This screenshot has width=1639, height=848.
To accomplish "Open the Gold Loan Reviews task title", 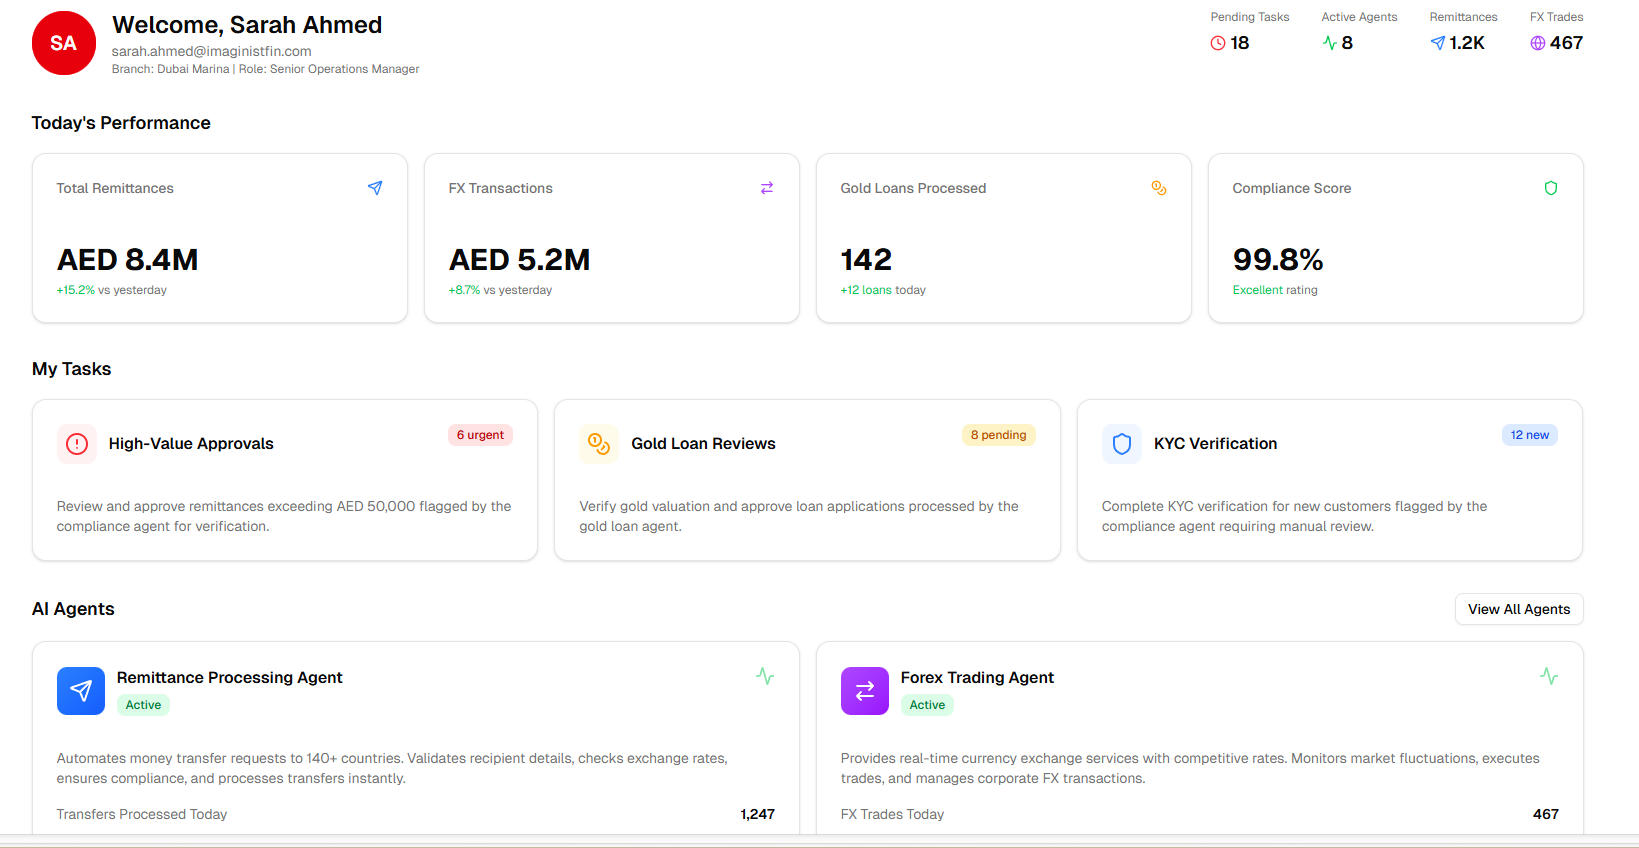I will (703, 444).
